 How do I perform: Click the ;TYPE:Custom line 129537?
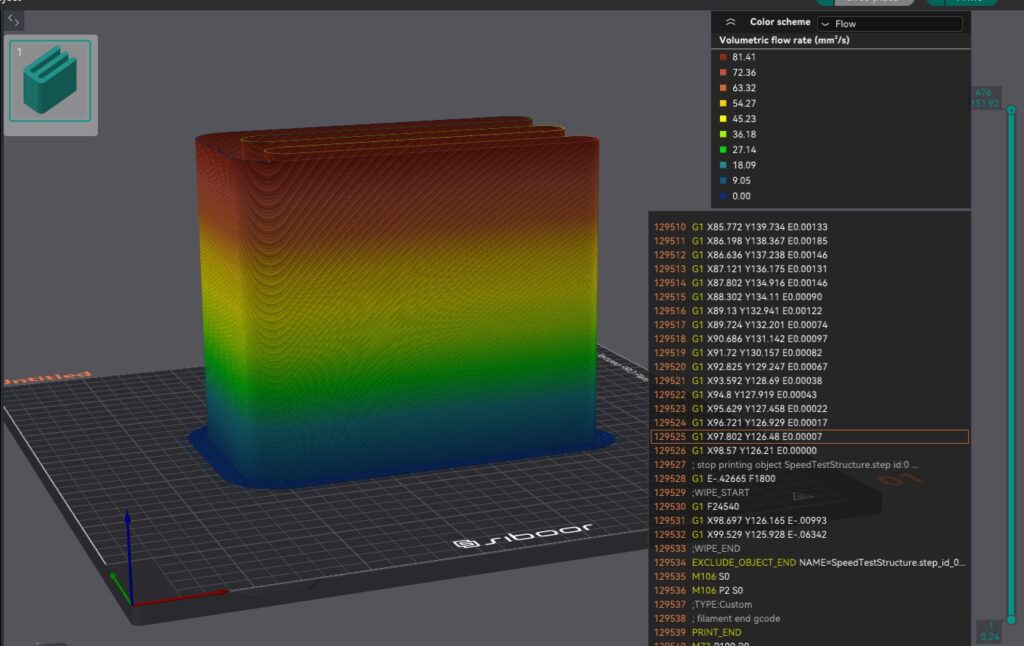point(810,605)
